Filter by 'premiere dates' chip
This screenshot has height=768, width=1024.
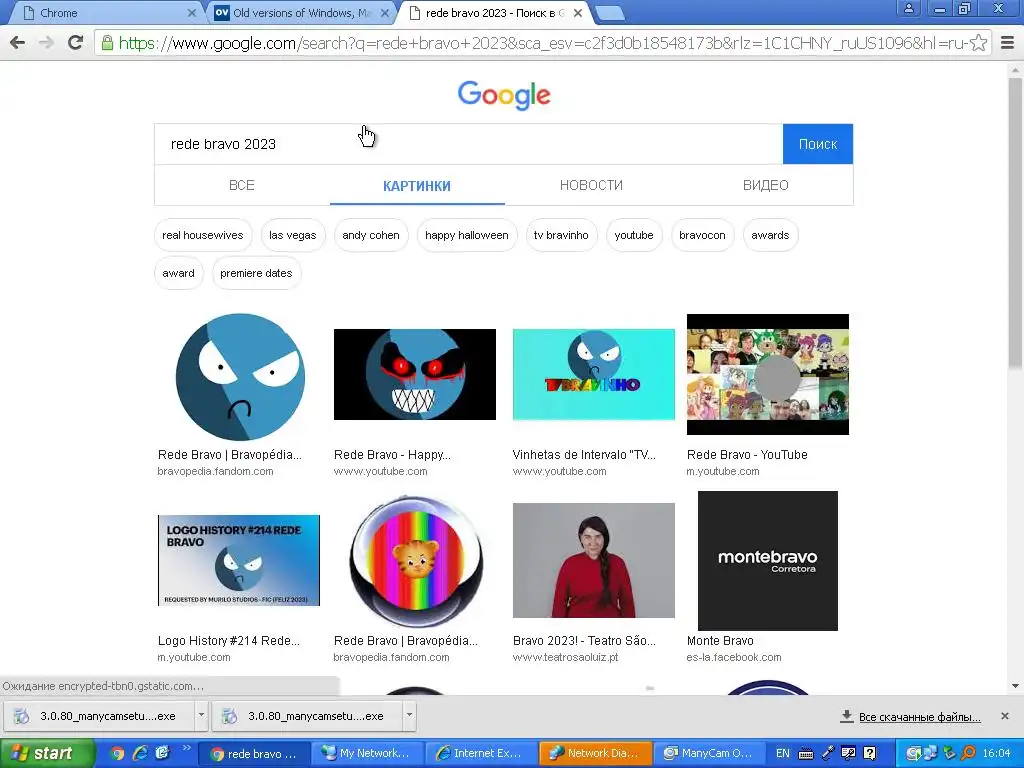(256, 273)
